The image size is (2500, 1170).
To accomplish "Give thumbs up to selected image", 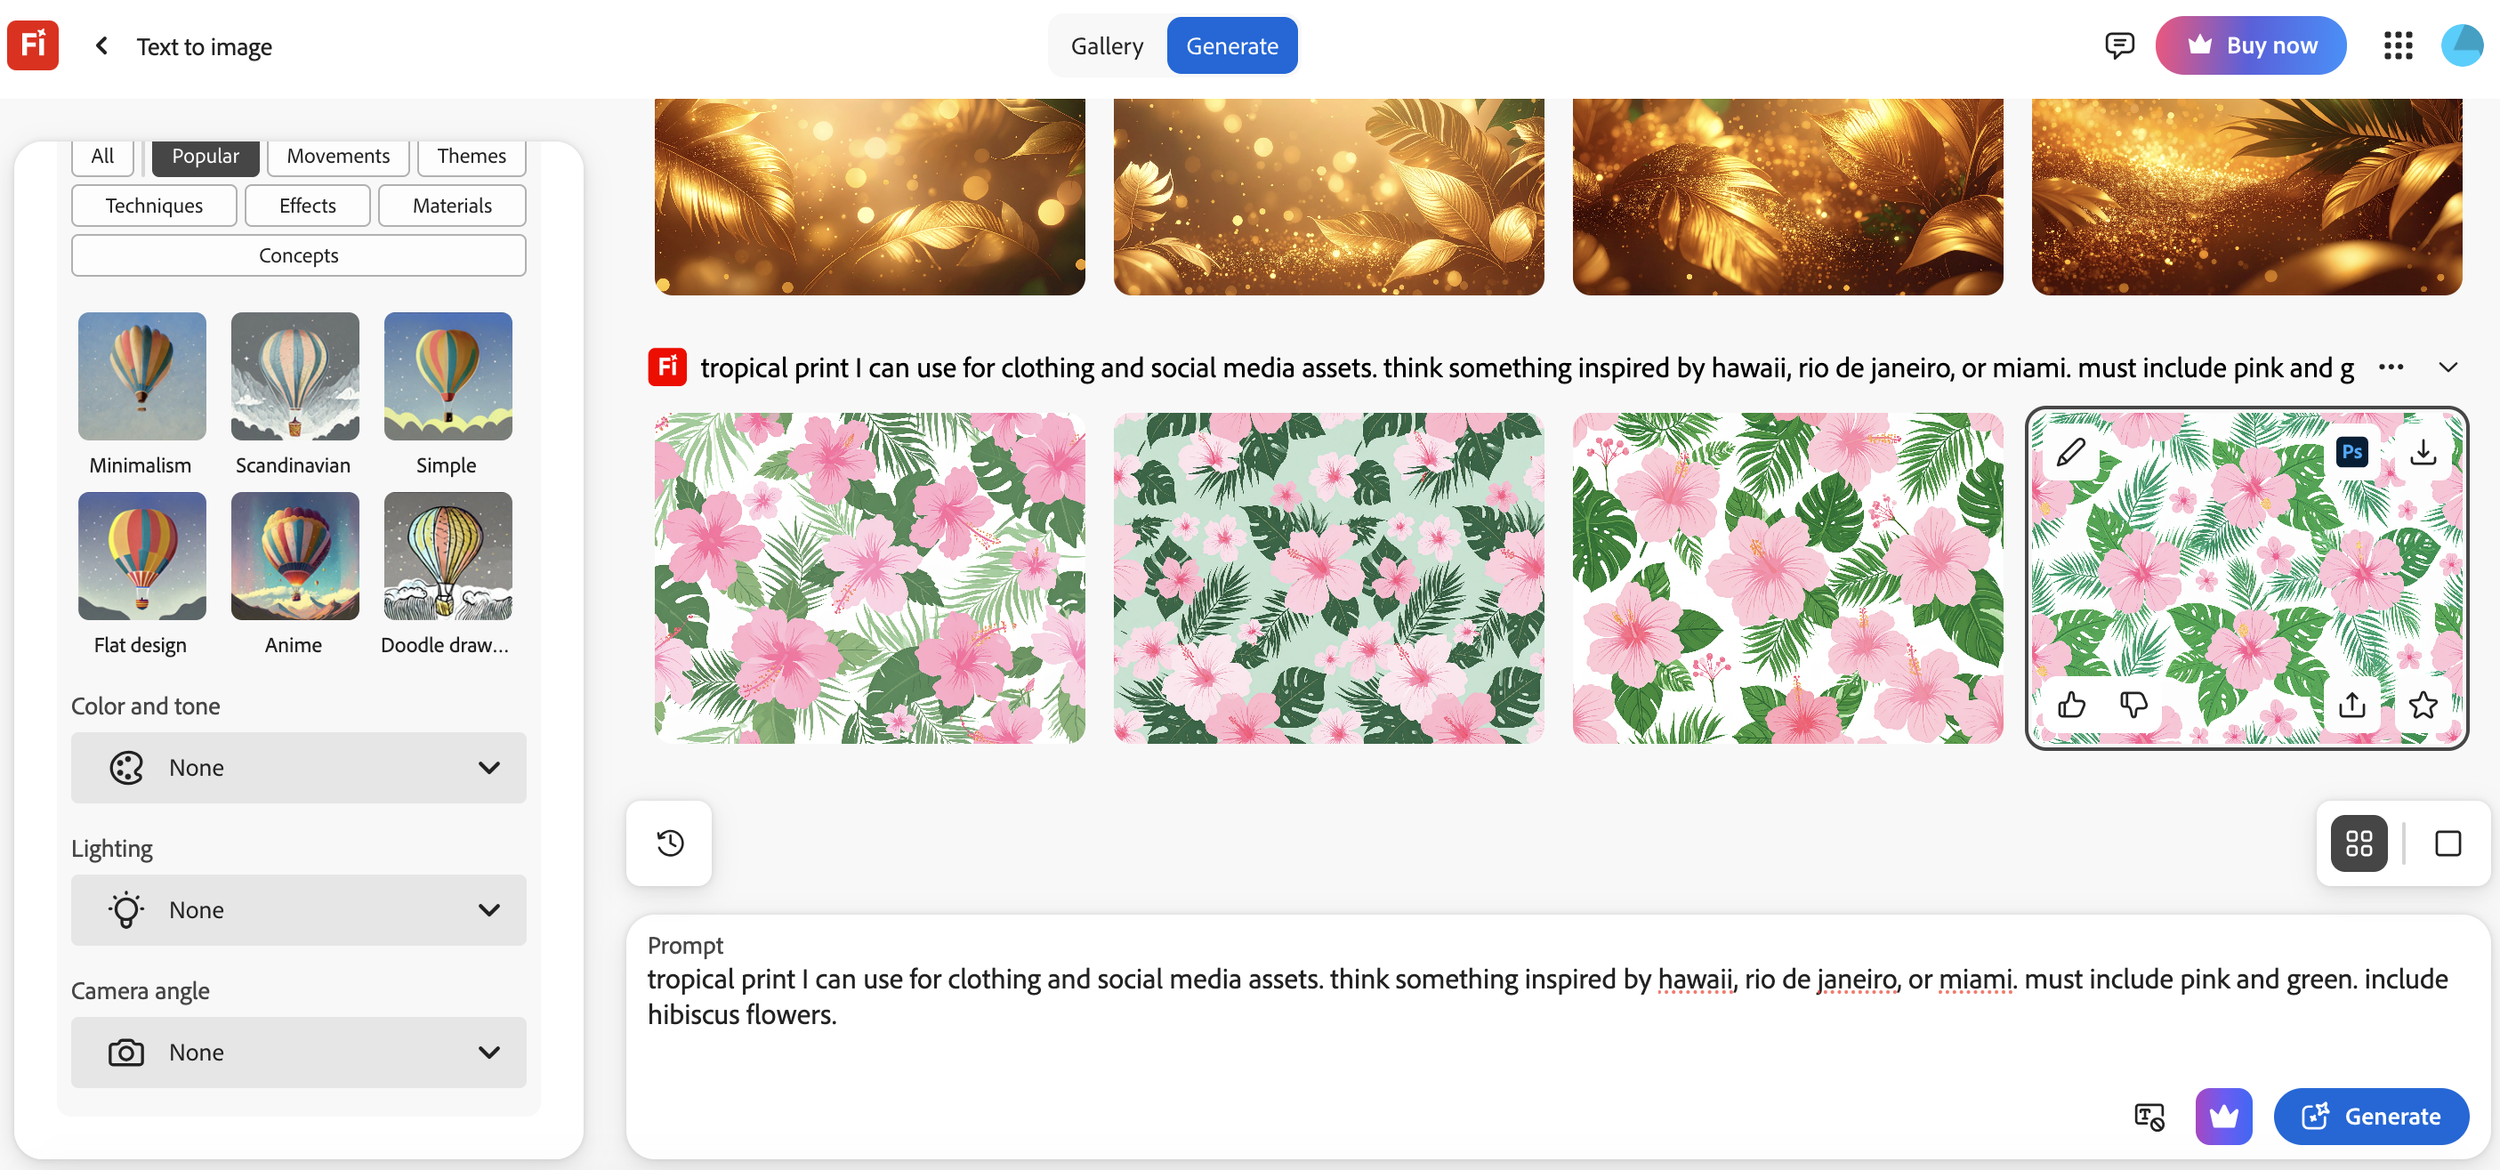I will 2071,705.
